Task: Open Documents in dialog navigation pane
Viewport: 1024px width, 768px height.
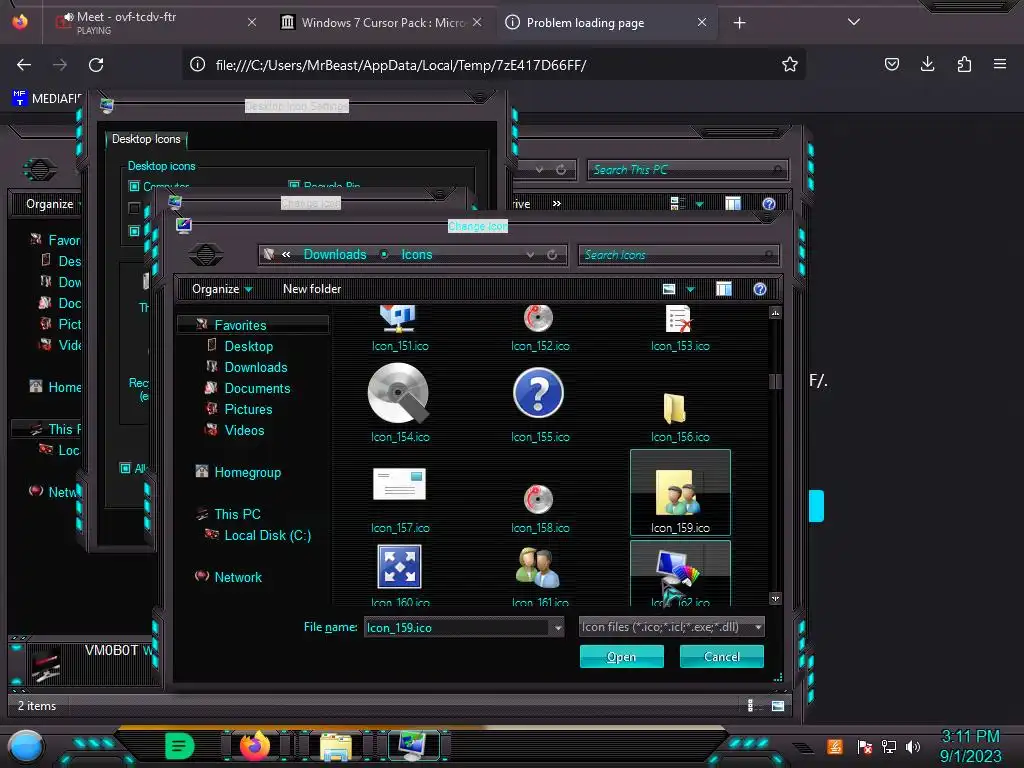Action: [257, 388]
